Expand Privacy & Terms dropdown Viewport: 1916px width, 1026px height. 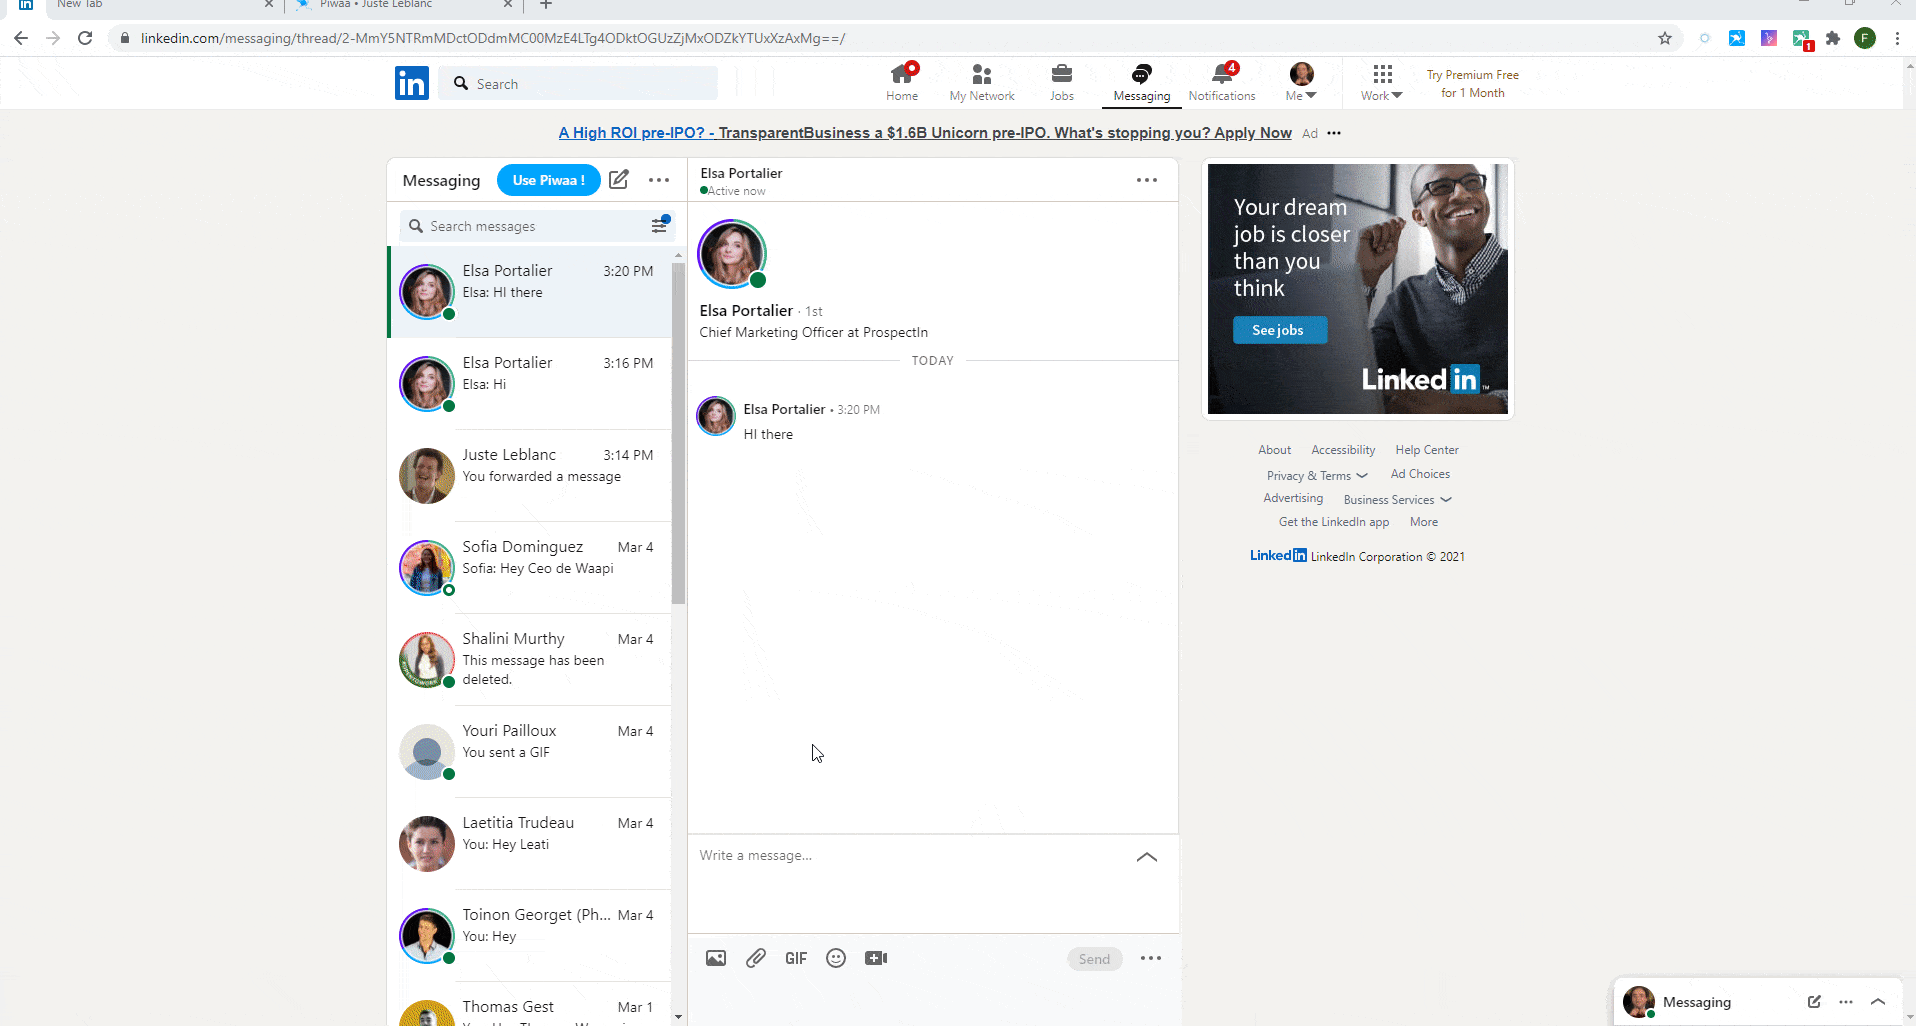[1317, 475]
